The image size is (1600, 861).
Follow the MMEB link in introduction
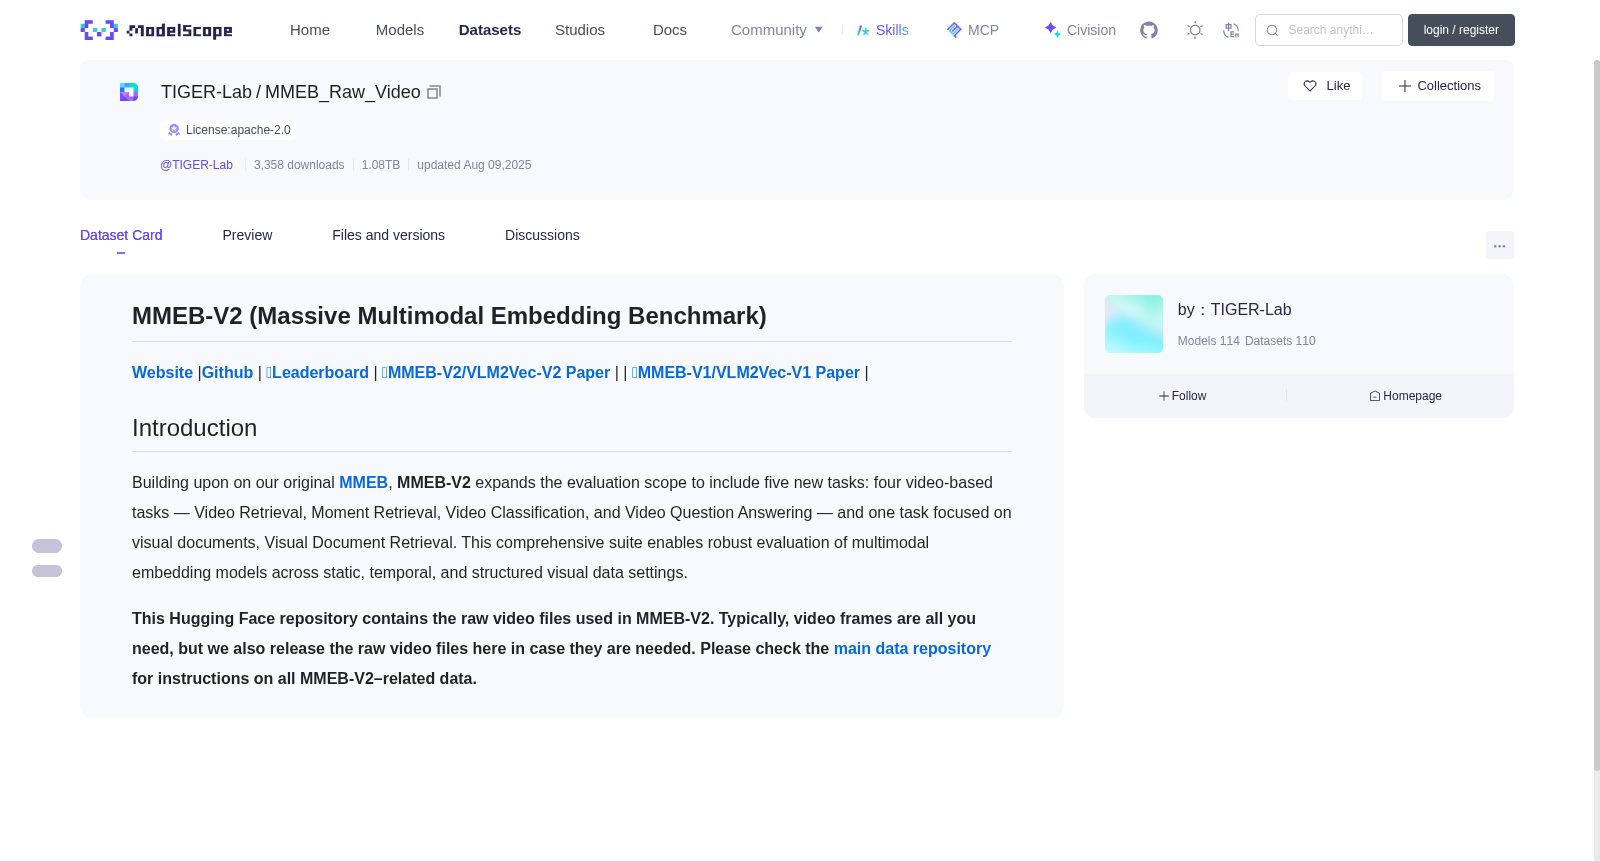(363, 482)
